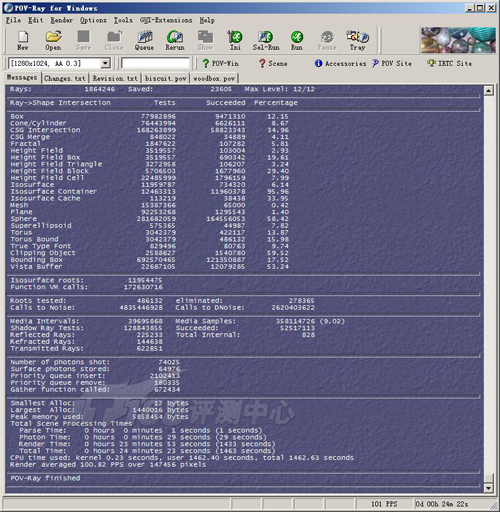500x512 pixels.
Task: Open the render Queue icon
Action: [x=144, y=40]
